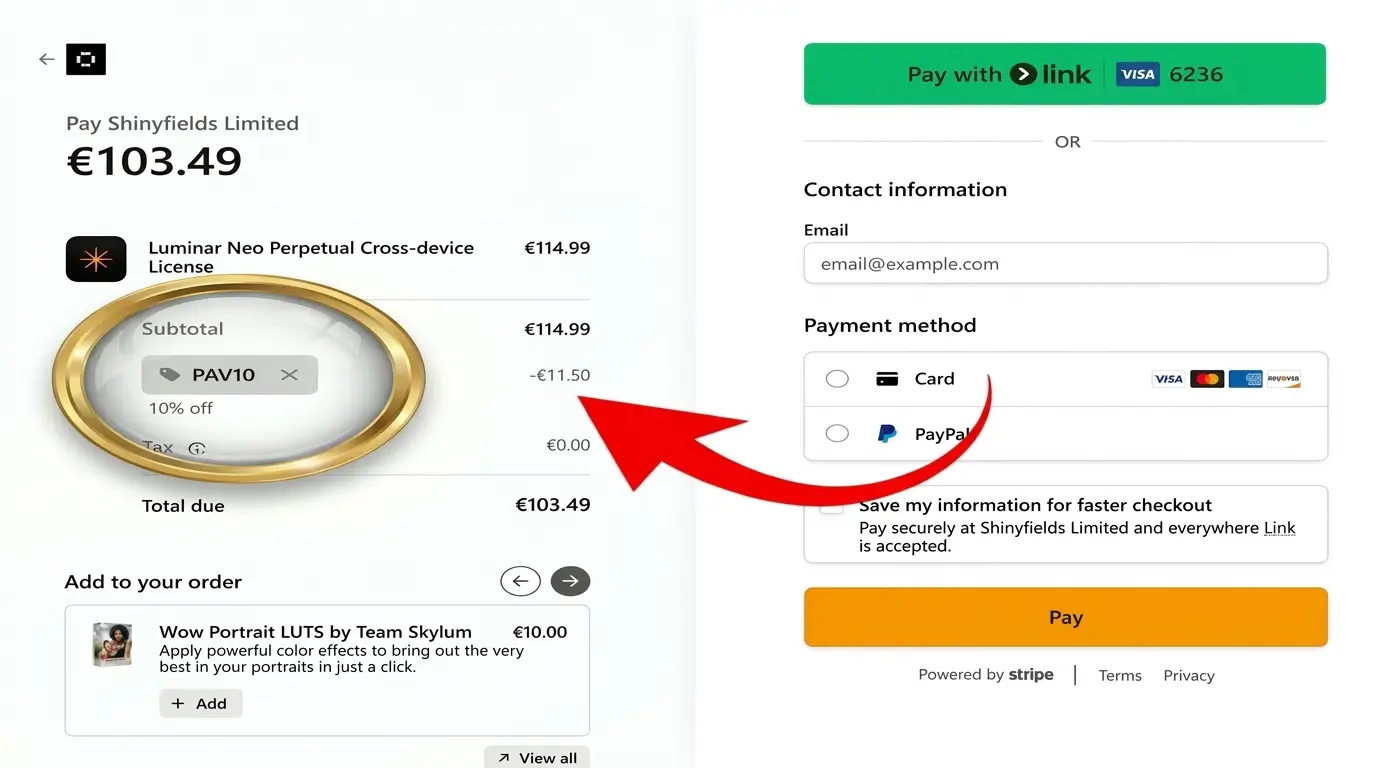This screenshot has width=1376, height=768.
Task: Open the Terms link
Action: pos(1119,675)
